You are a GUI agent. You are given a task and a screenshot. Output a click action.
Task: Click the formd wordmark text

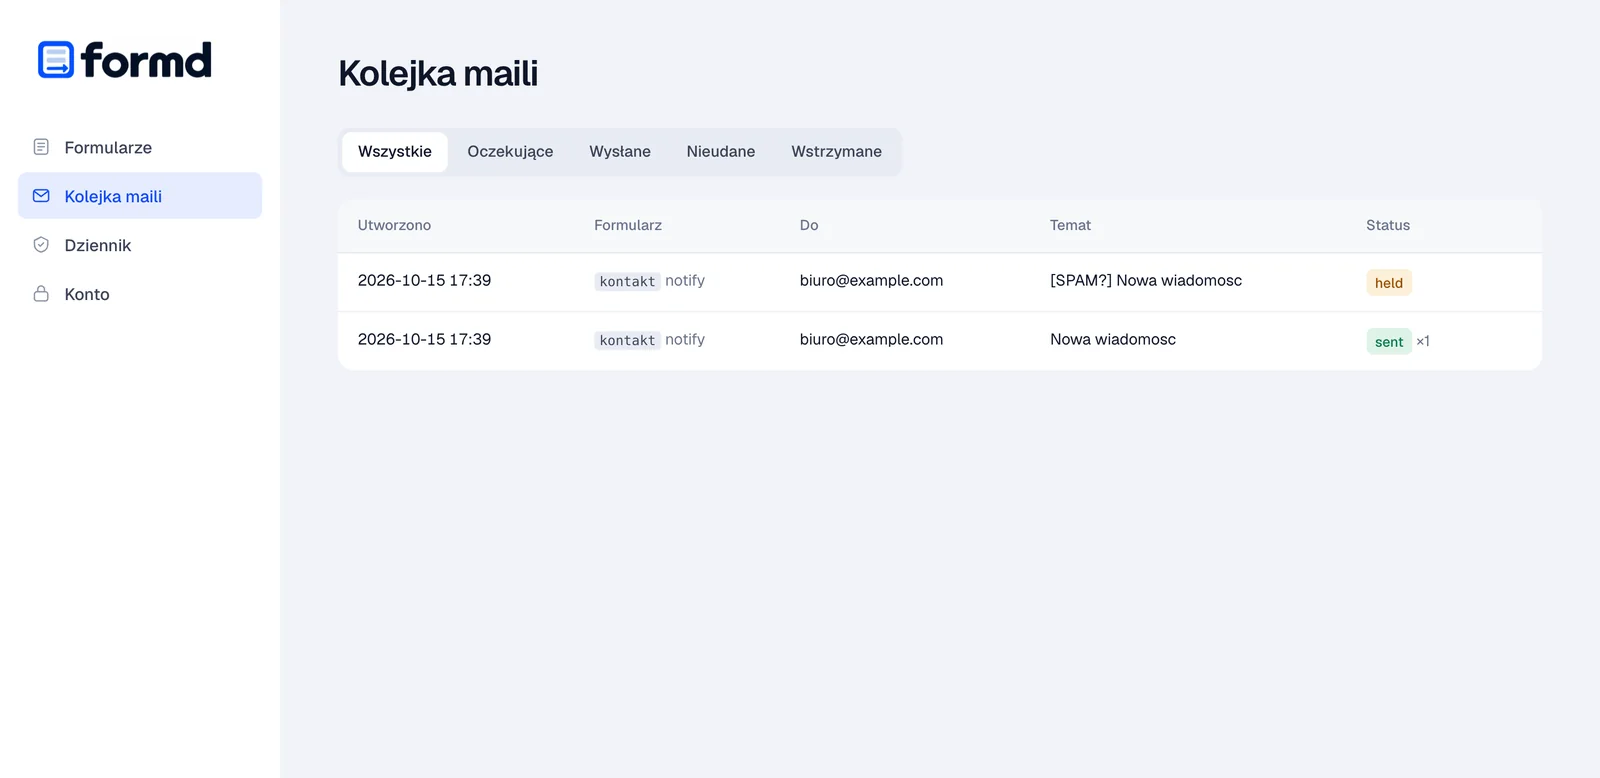point(147,60)
